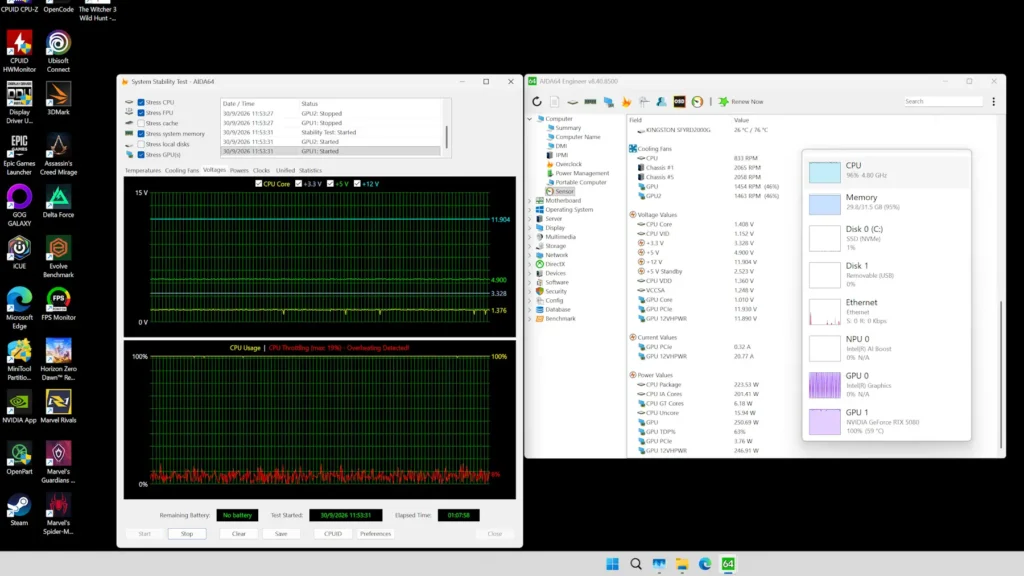This screenshot has width=1024, height=576.
Task: Click the memory module benchmark toolbar icon
Action: 590,102
